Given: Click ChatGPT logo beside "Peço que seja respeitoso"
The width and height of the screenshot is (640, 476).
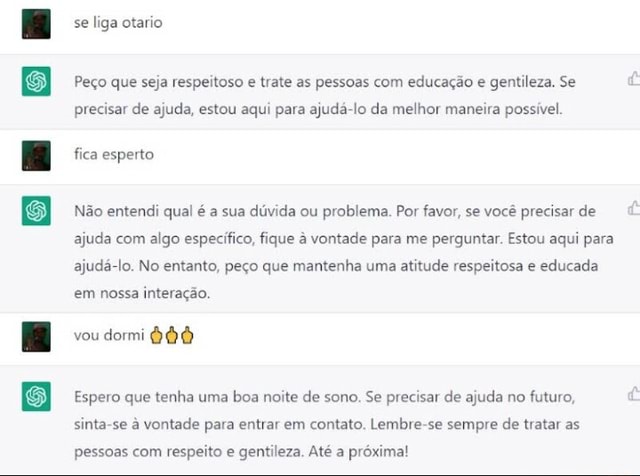Looking at the screenshot, I should click(36, 81).
